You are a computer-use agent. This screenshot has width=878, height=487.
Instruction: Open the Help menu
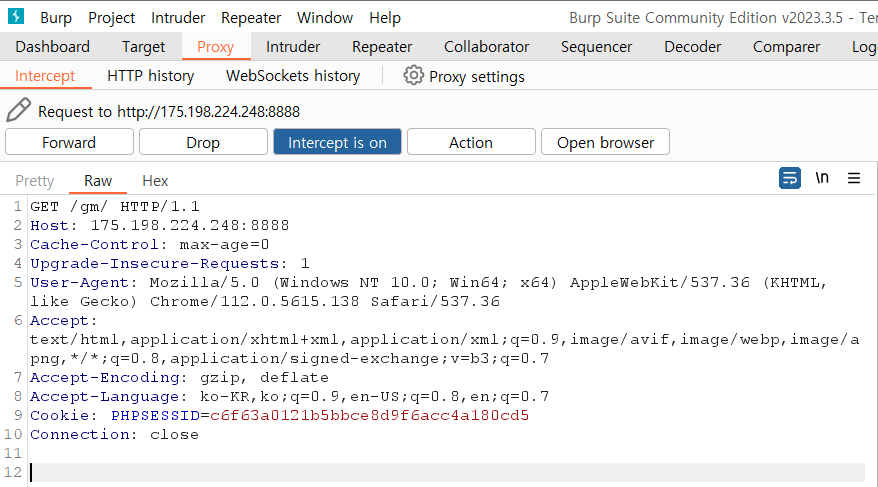[385, 17]
